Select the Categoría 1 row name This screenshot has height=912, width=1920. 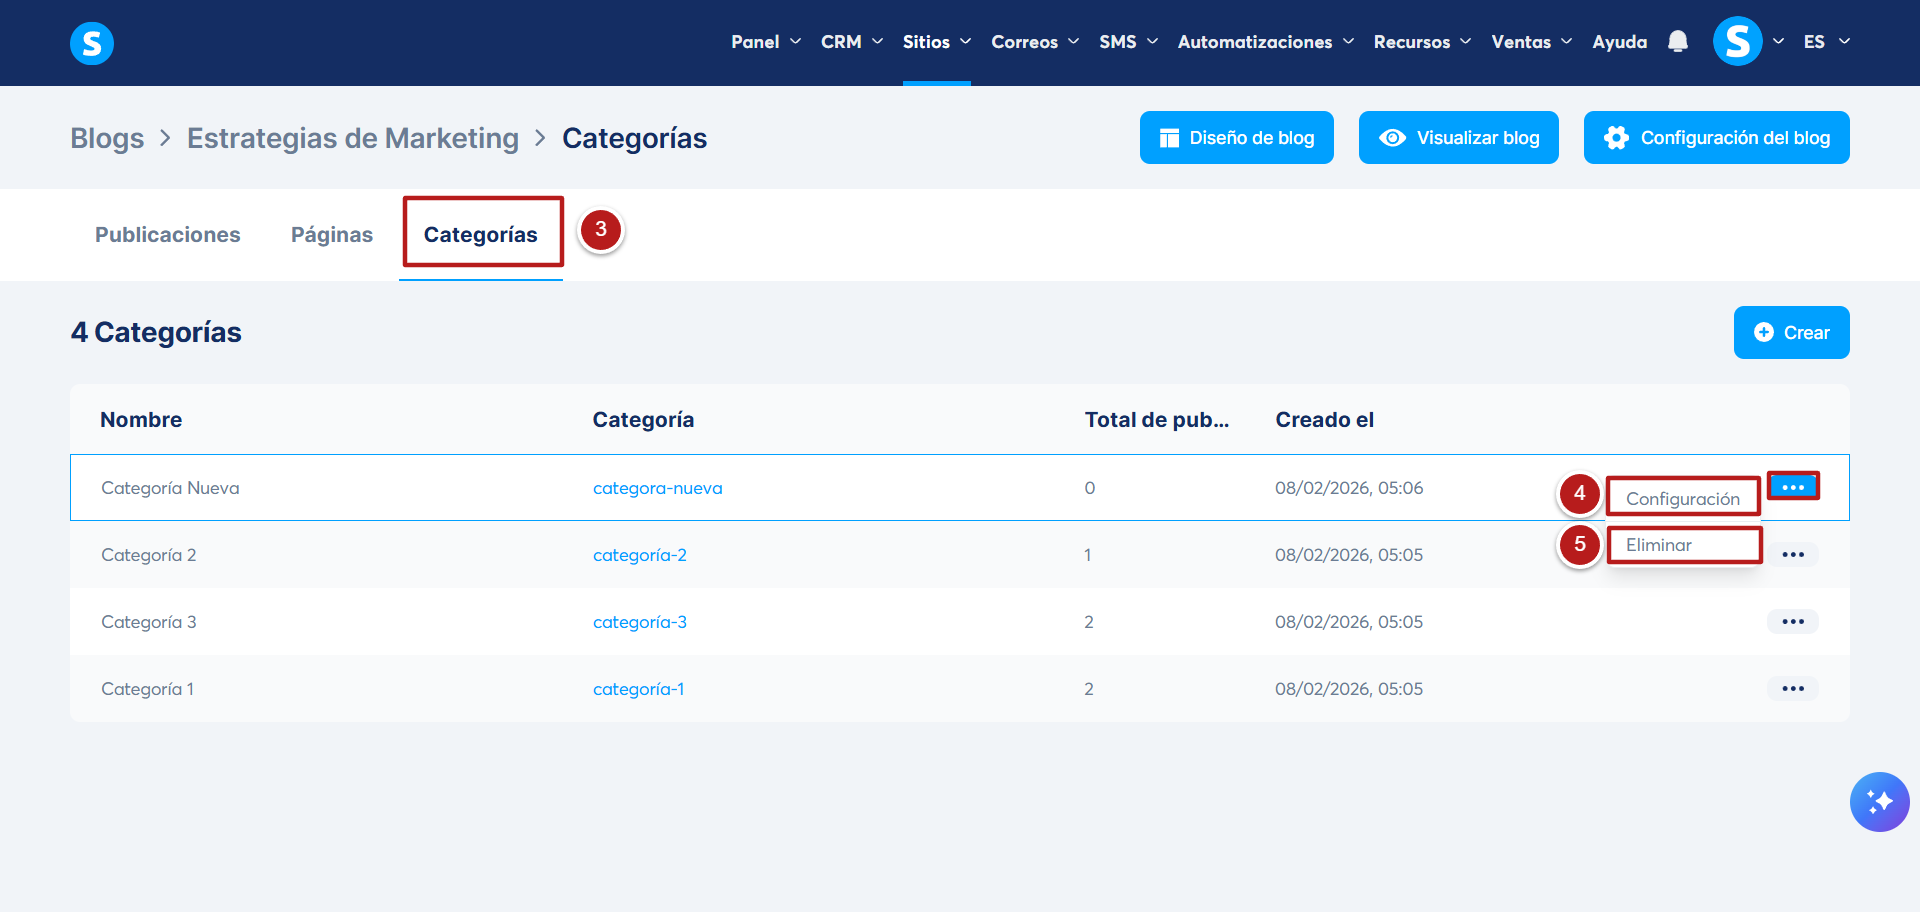point(148,689)
